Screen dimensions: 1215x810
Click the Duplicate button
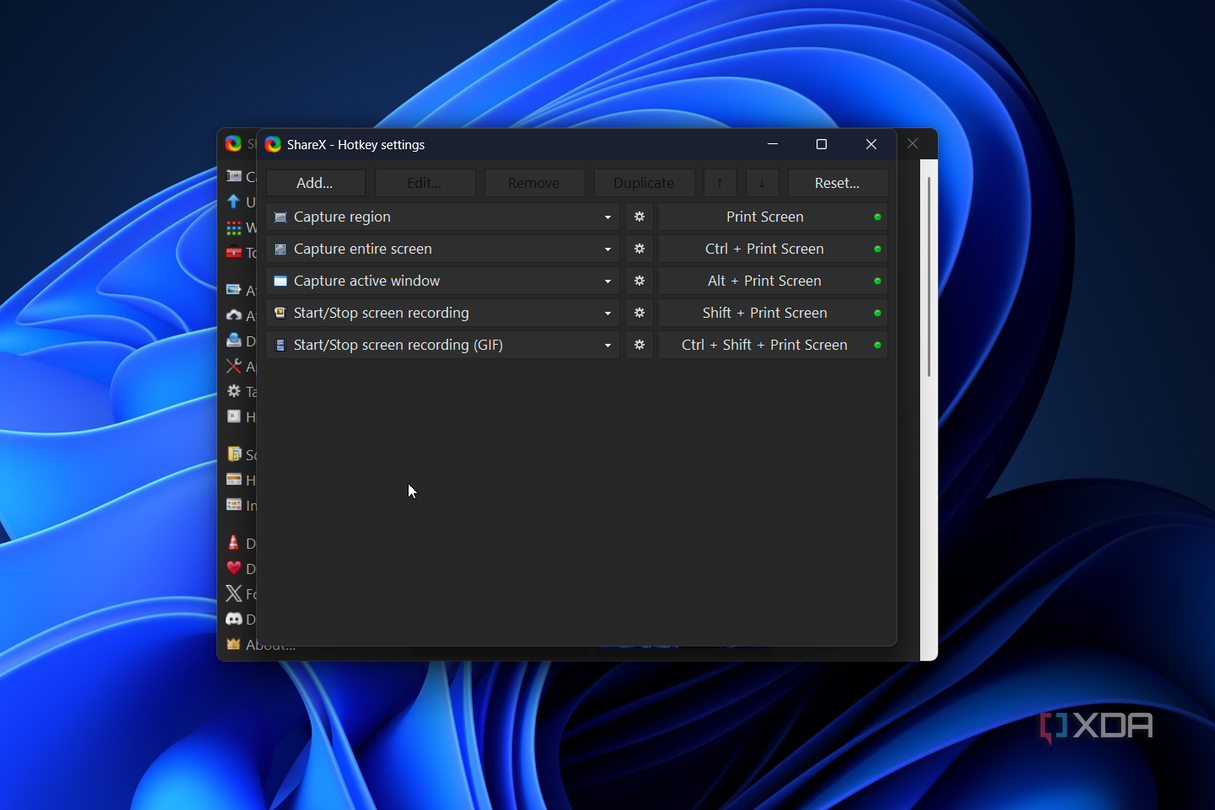click(644, 183)
